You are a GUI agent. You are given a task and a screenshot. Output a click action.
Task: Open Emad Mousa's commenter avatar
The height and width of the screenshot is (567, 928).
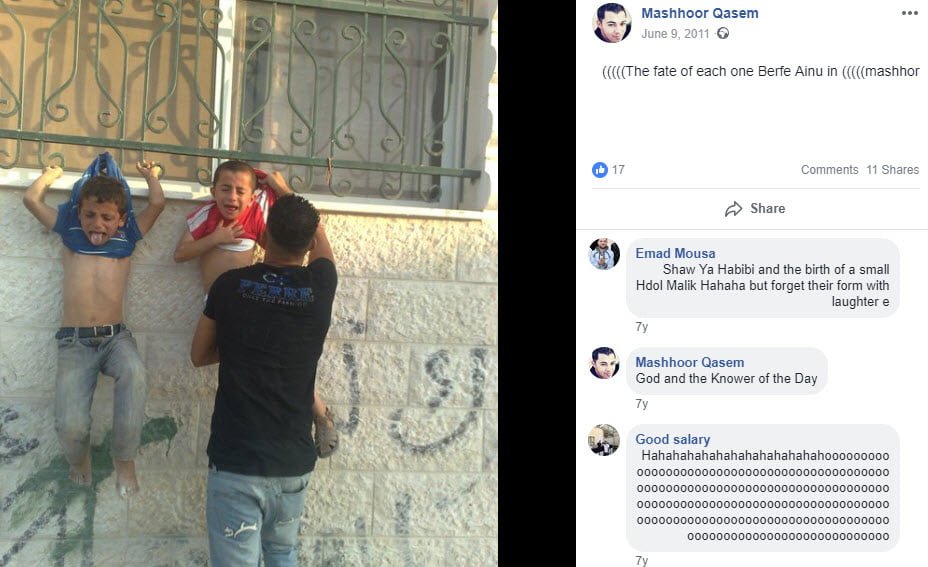(604, 254)
